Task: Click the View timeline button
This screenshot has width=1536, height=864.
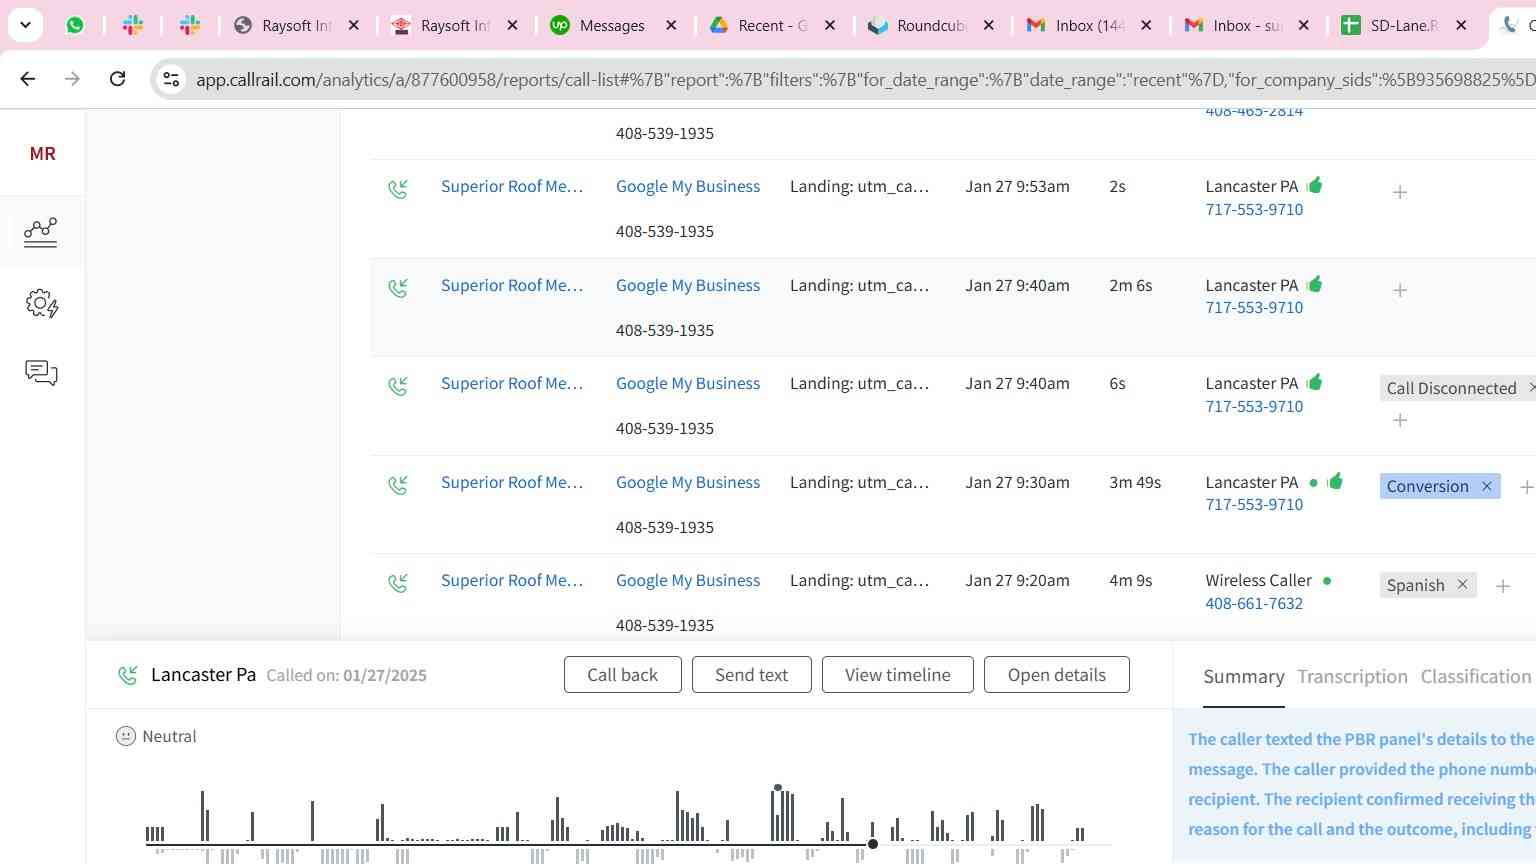Action: coord(897,675)
